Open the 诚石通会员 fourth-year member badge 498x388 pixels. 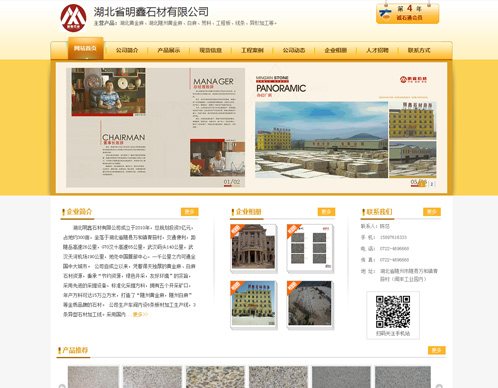tap(407, 14)
